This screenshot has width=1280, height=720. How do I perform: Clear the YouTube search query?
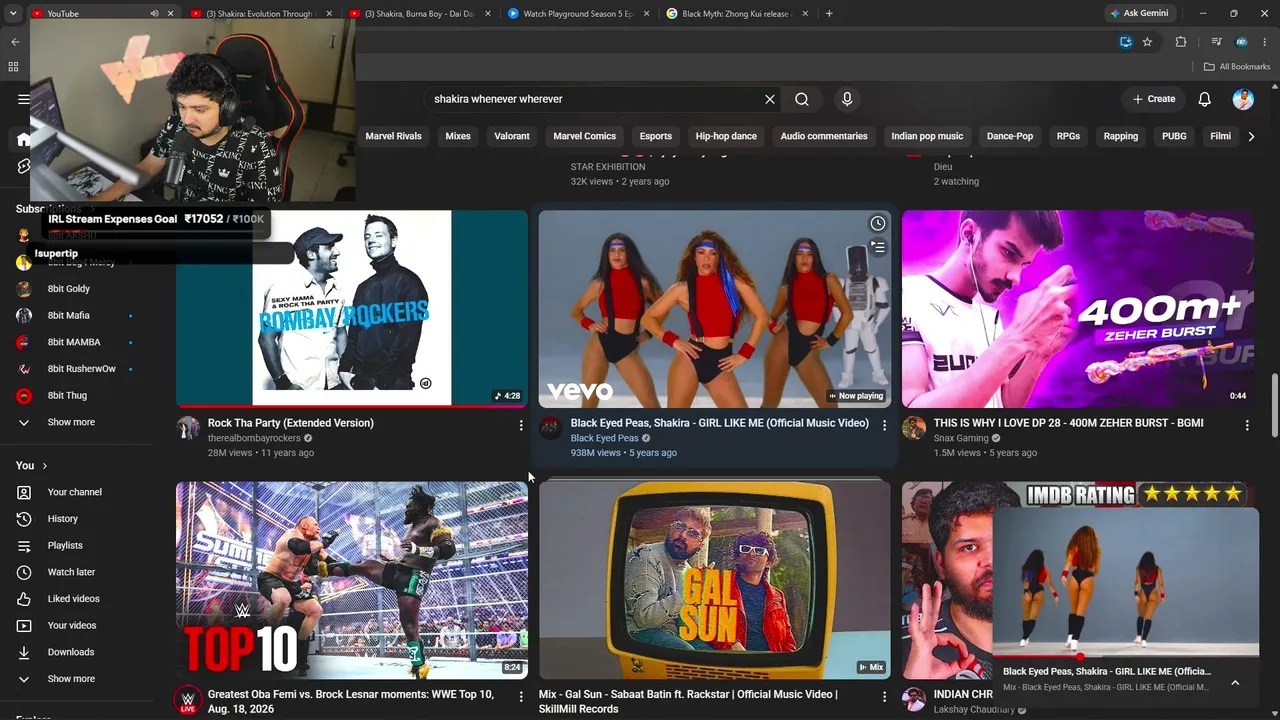click(770, 99)
